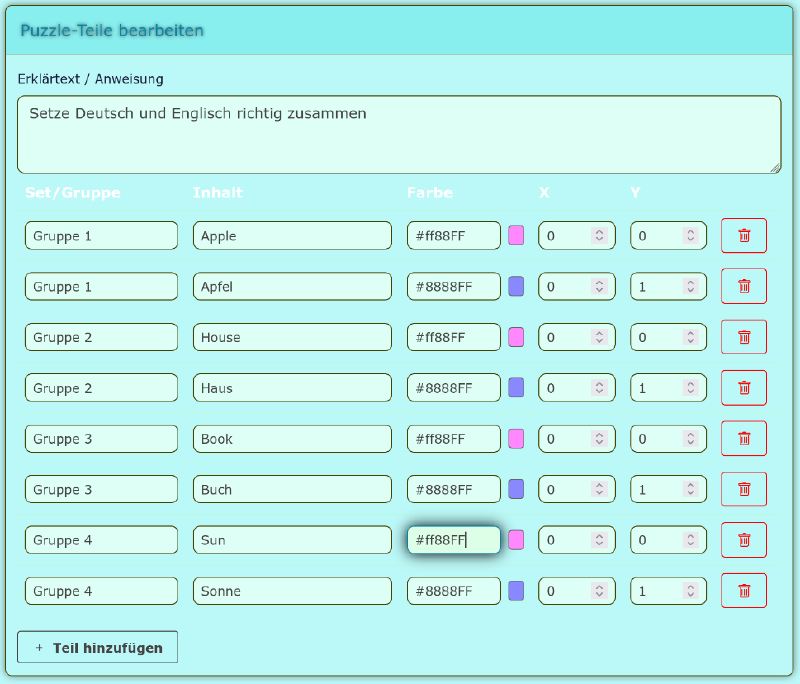
Task: Edit the Inhalt field containing Apple
Action: [292, 236]
